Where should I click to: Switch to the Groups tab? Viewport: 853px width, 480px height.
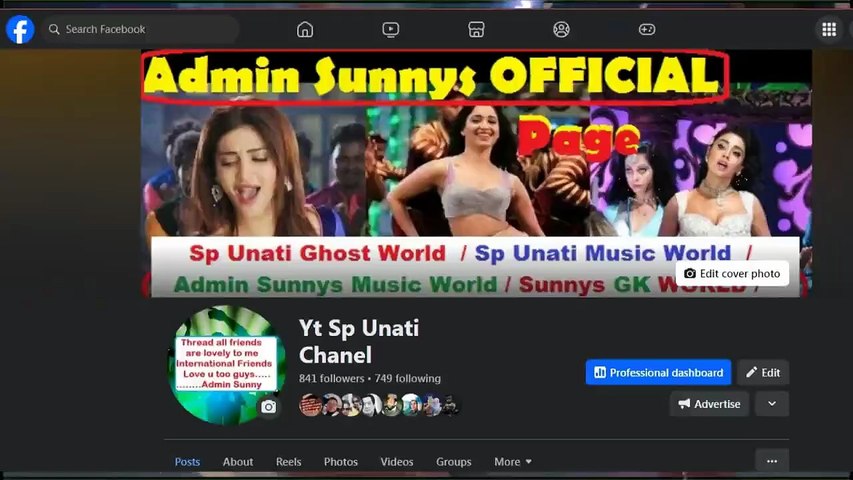[x=453, y=461]
